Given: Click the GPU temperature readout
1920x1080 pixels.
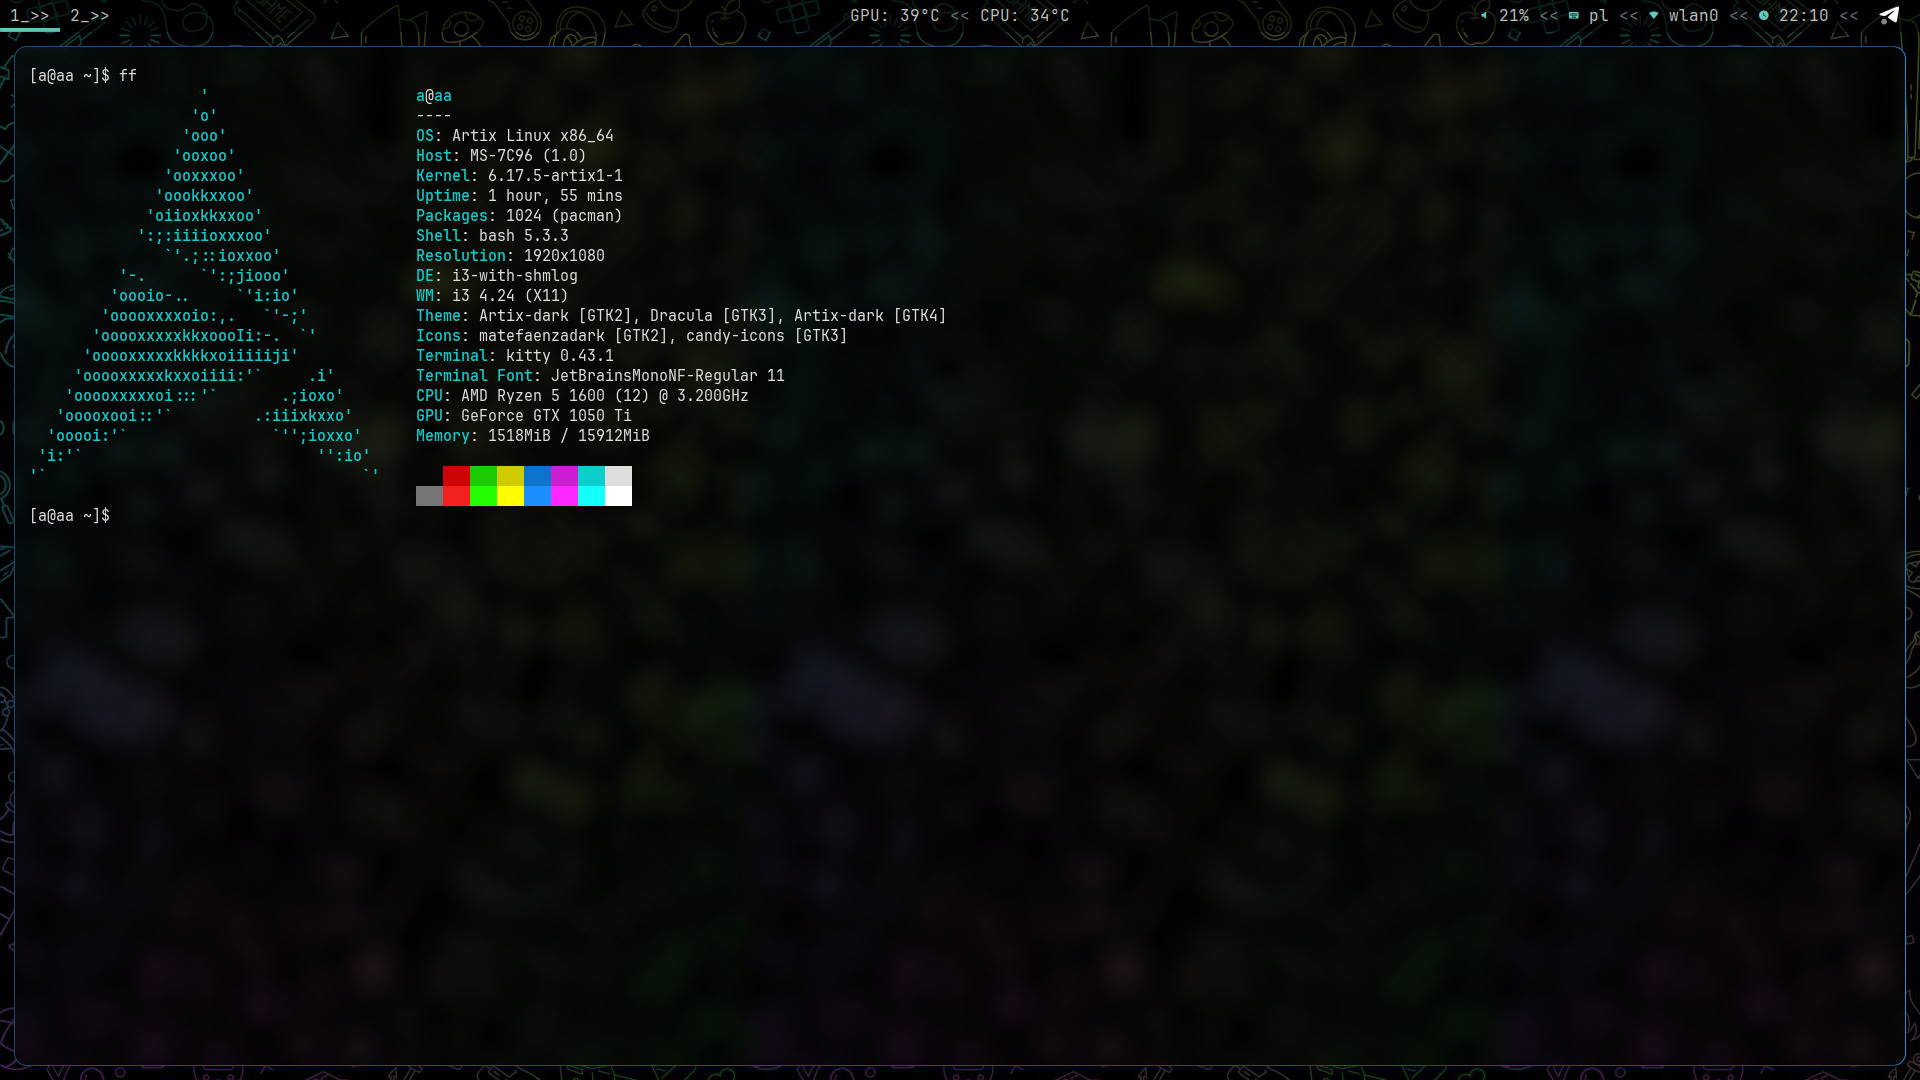Looking at the screenshot, I should (x=894, y=15).
